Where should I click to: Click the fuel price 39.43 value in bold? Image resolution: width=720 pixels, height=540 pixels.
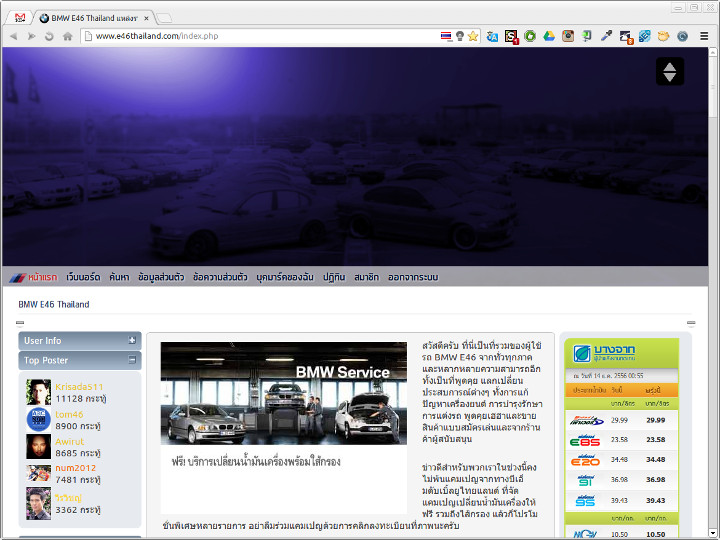pos(655,501)
